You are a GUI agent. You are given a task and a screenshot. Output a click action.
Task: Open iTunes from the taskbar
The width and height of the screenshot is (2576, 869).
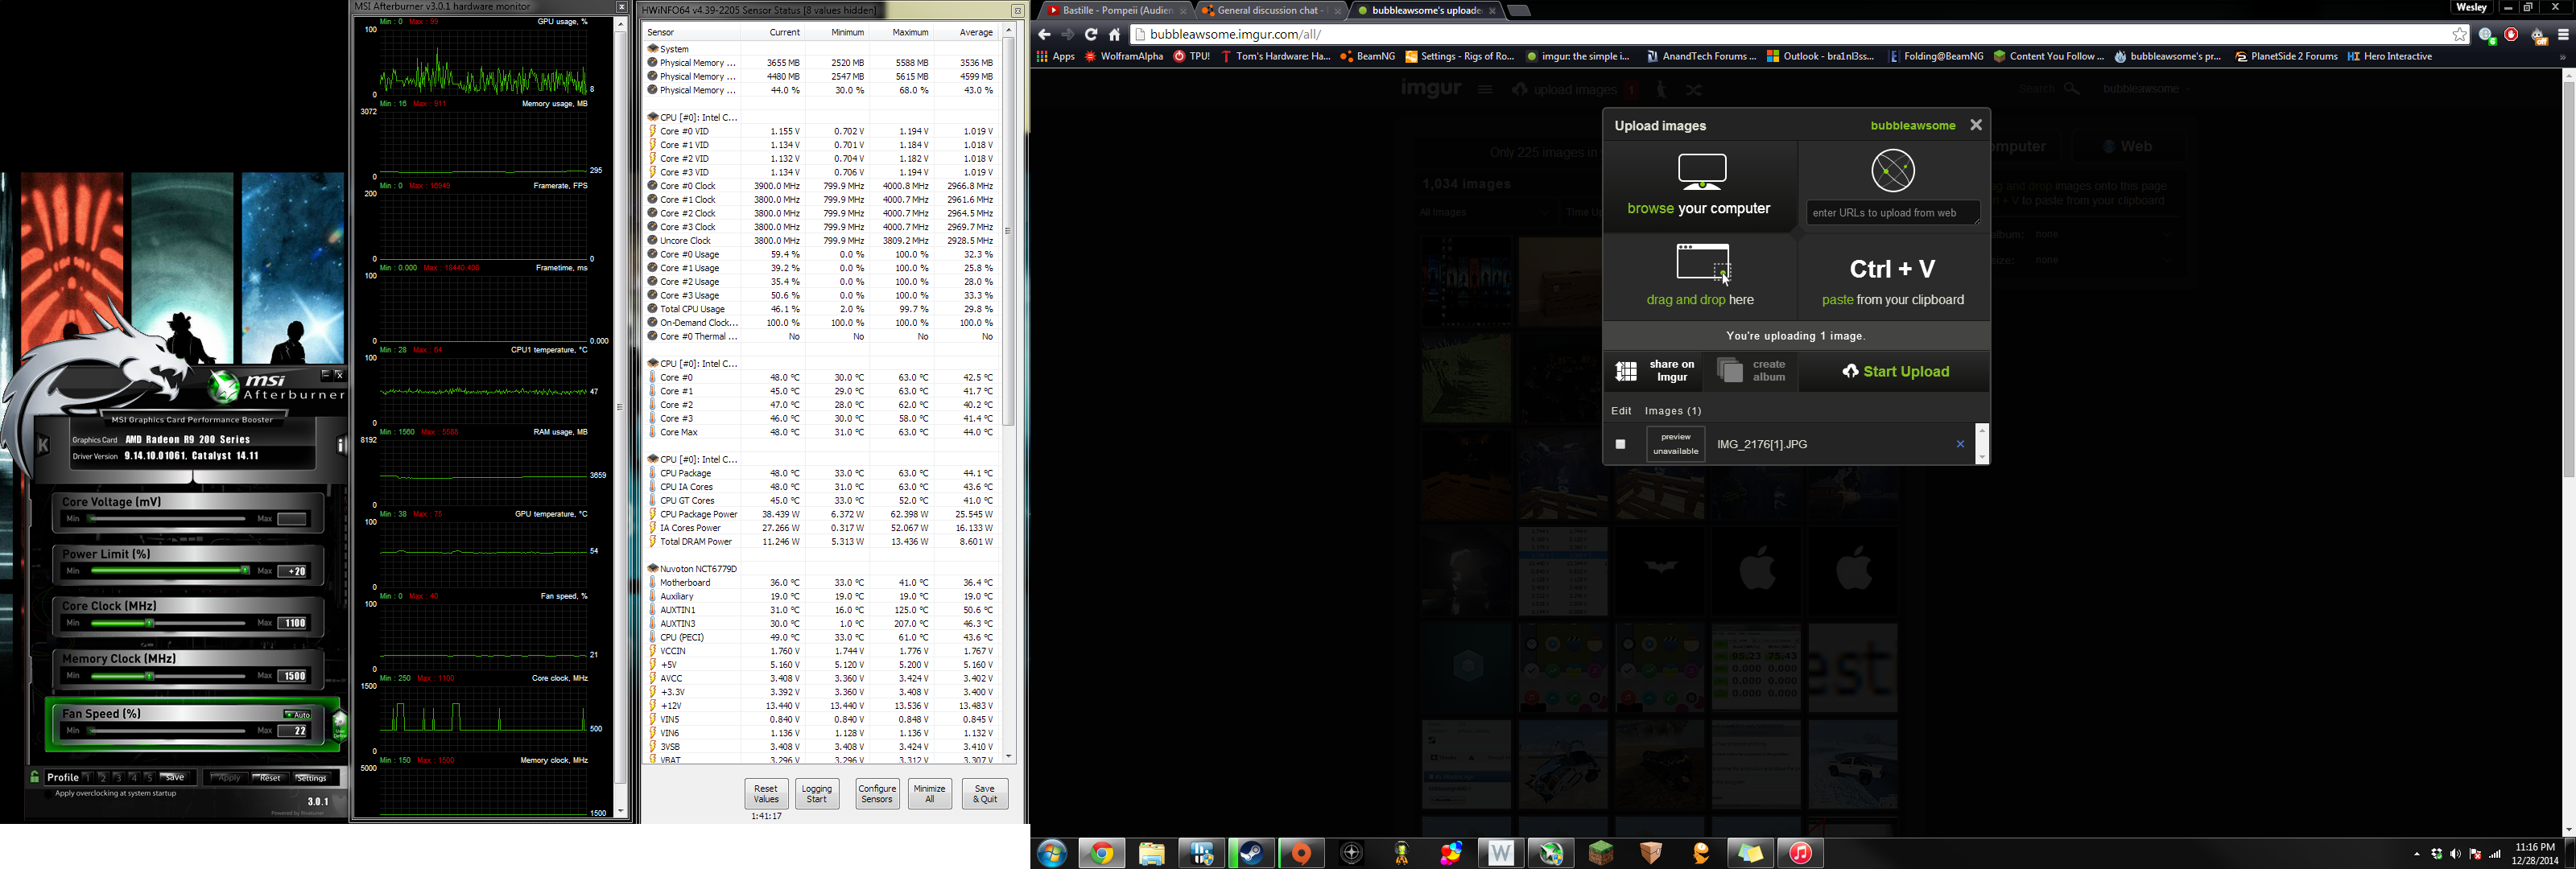tap(1800, 853)
